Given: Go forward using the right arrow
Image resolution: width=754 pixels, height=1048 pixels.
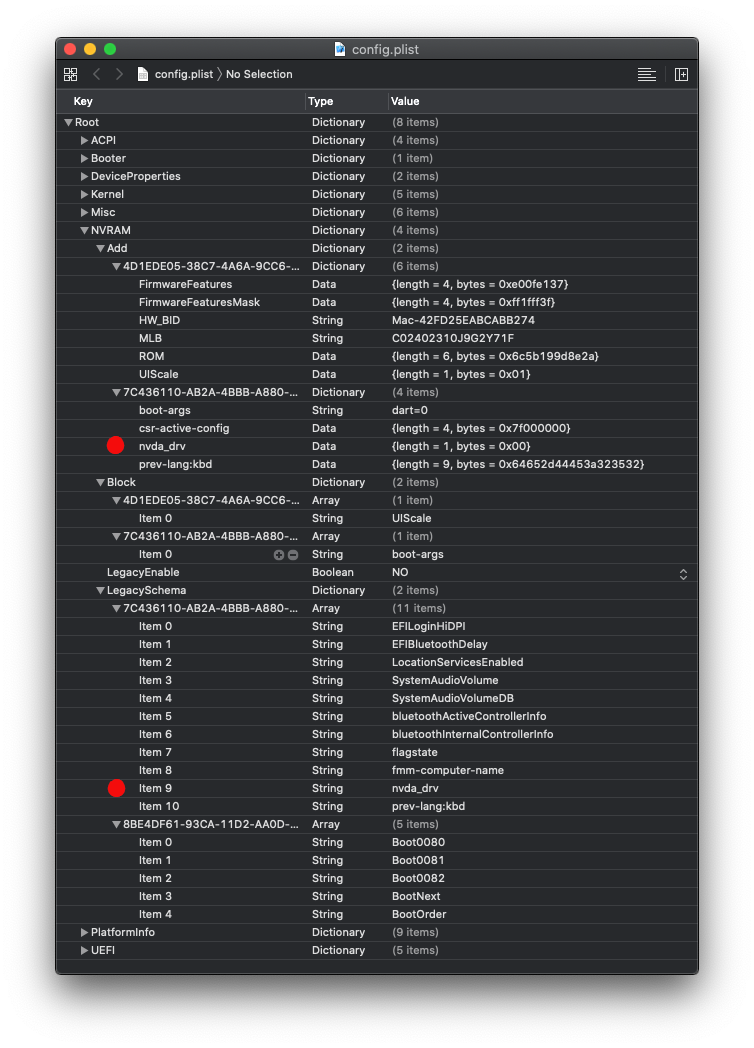Looking at the screenshot, I should click(120, 74).
